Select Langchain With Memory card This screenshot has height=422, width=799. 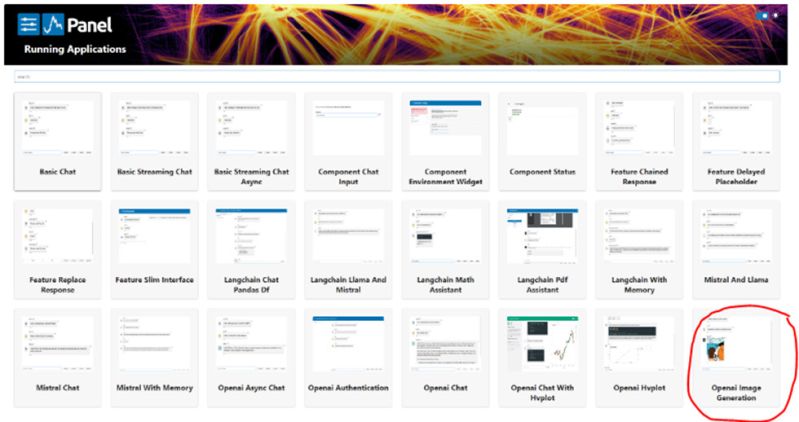click(639, 250)
